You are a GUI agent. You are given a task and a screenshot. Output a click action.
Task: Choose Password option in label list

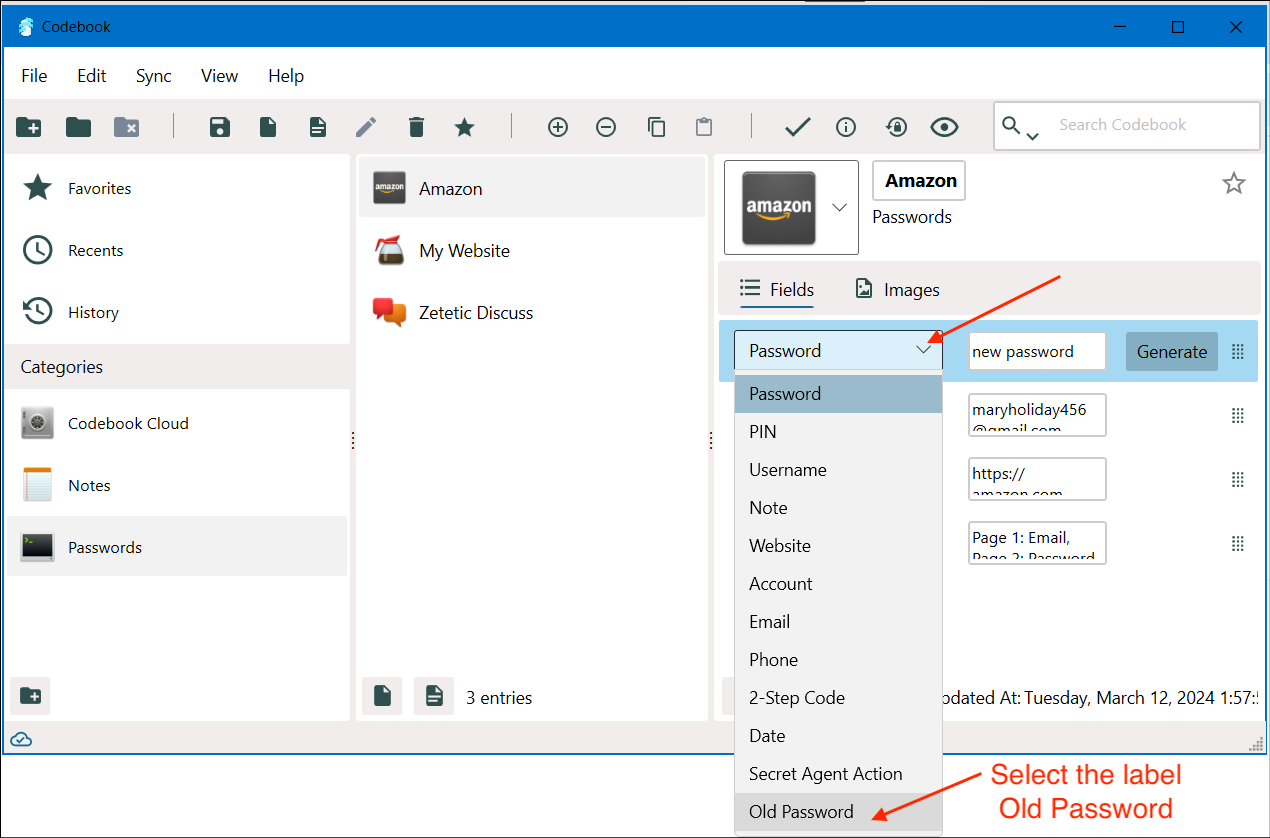[x=839, y=394]
